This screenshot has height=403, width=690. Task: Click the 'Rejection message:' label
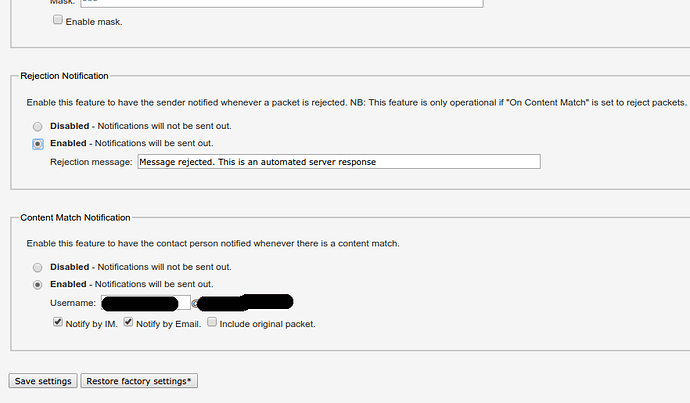[x=91, y=162]
